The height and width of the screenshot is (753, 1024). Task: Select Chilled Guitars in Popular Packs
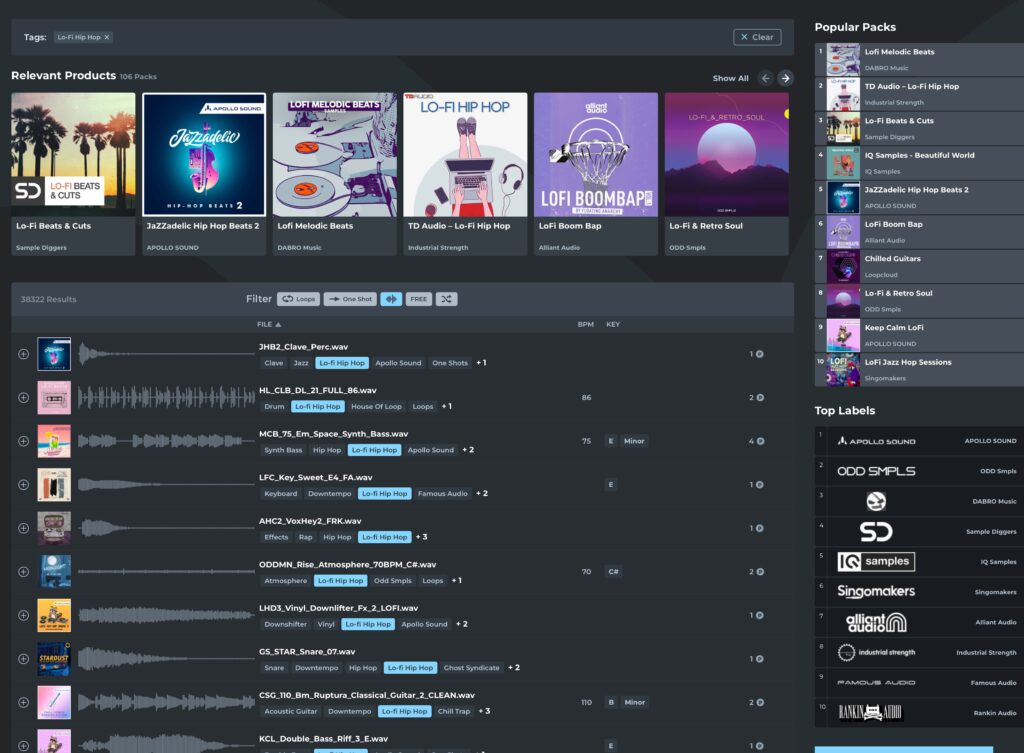click(x=892, y=259)
